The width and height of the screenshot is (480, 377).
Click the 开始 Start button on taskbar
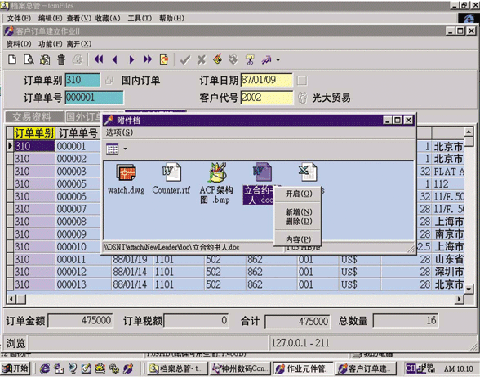click(x=15, y=368)
